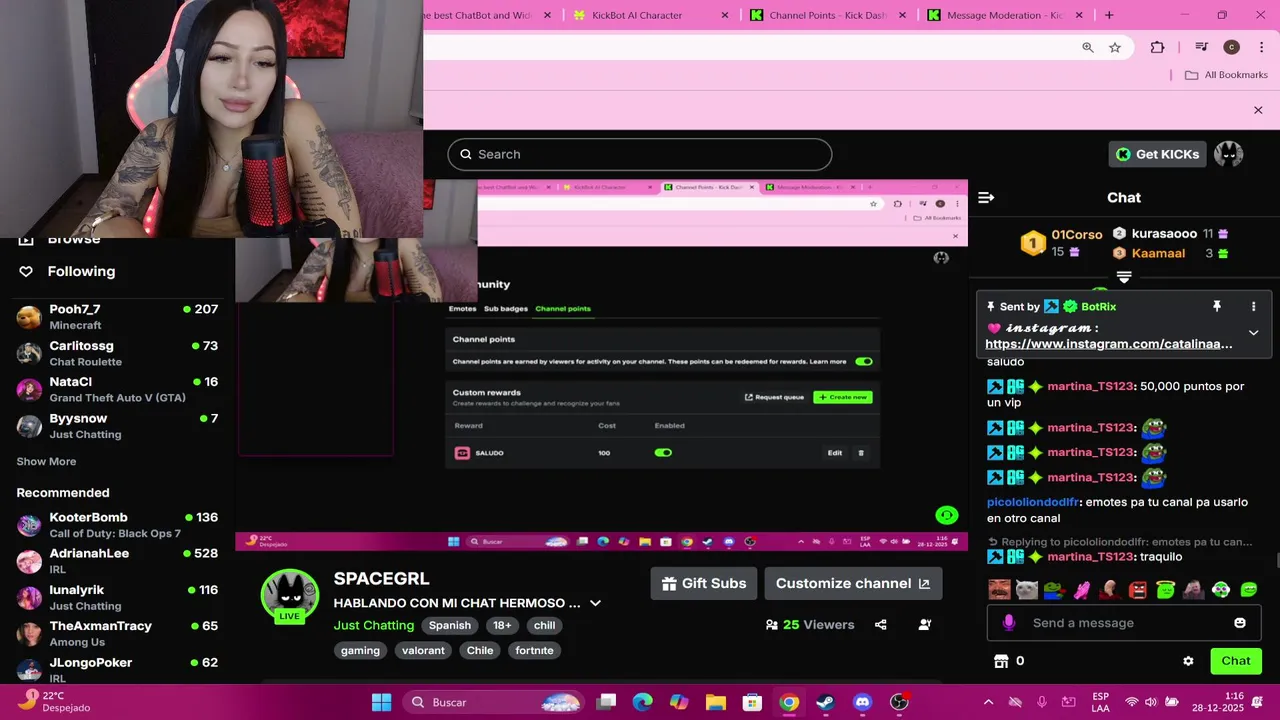Click the Send a message field
Image resolution: width=1280 pixels, height=720 pixels.
(1125, 623)
